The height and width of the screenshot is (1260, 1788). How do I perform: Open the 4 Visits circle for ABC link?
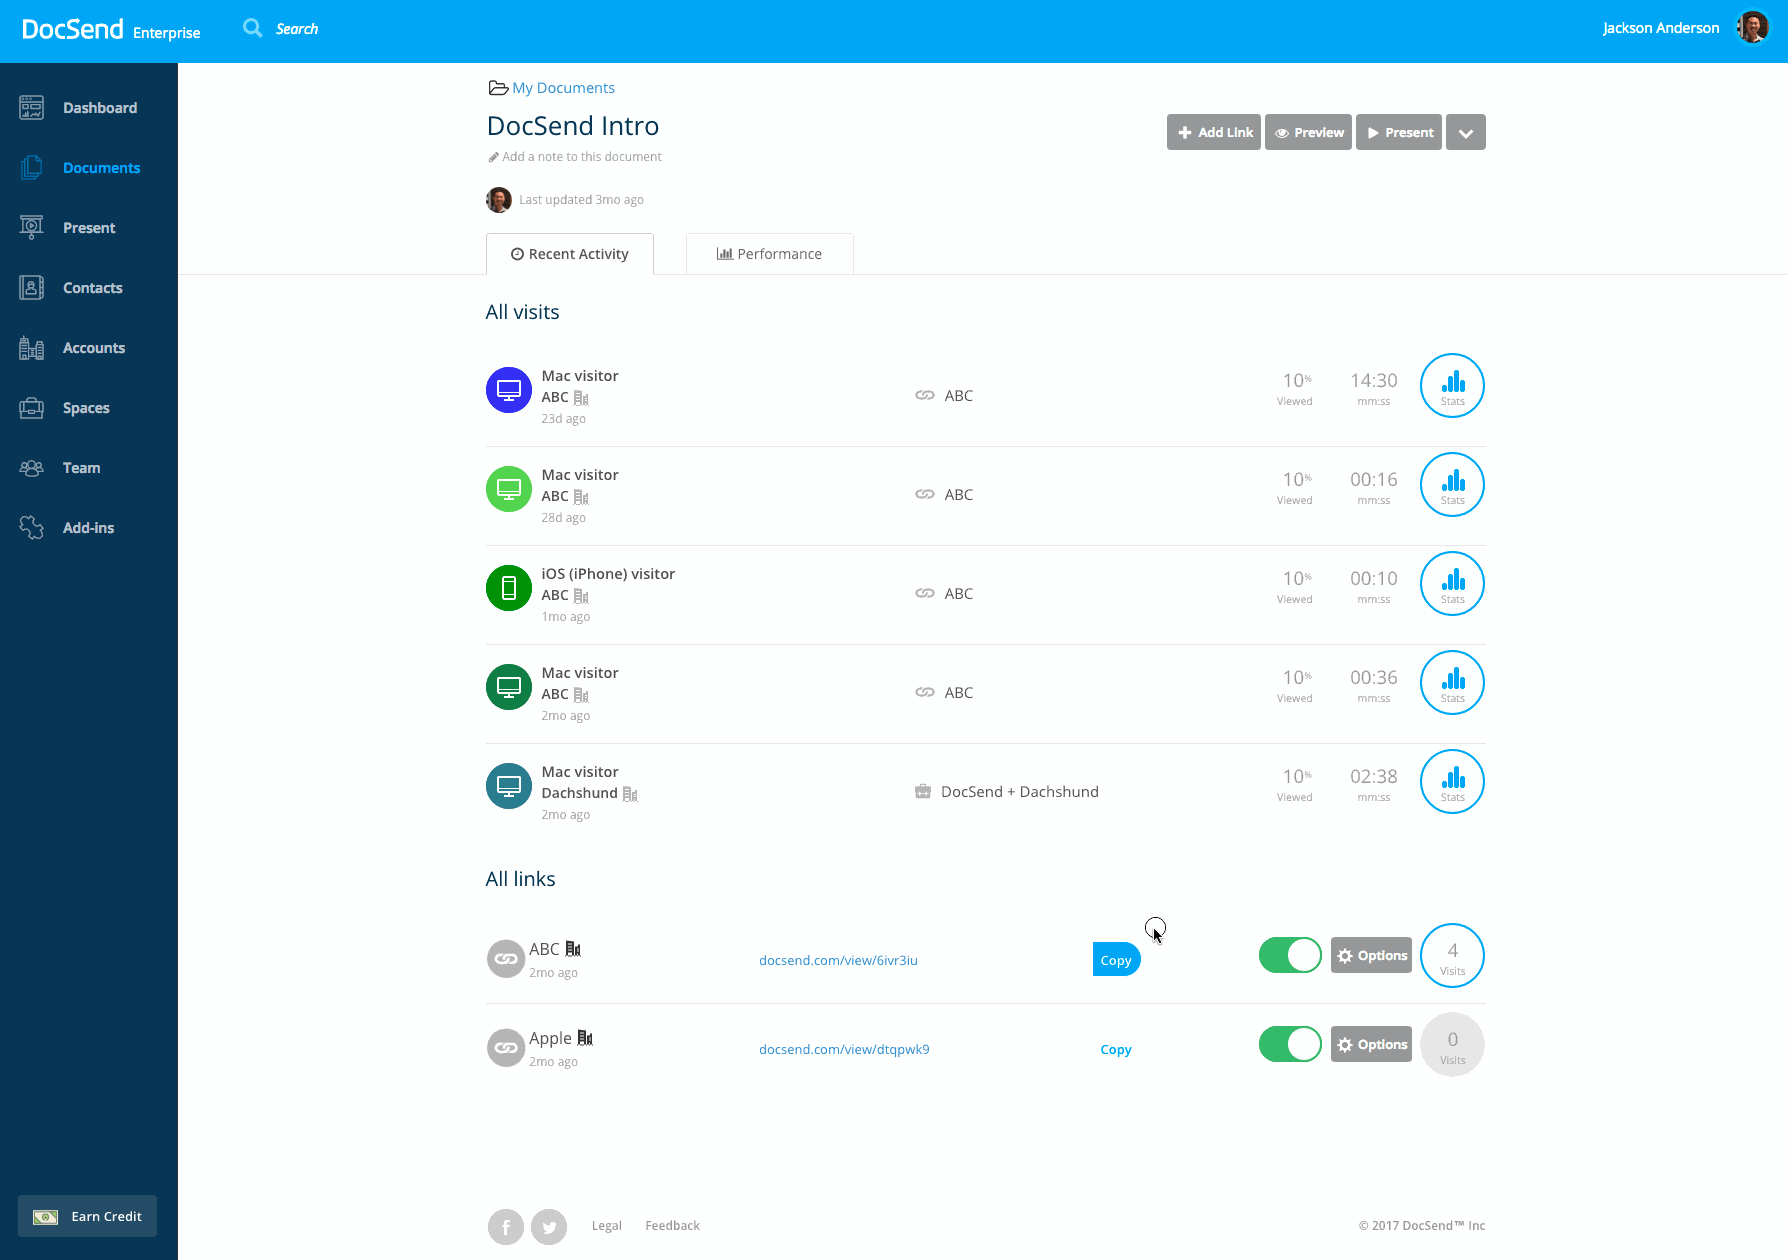(x=1452, y=956)
